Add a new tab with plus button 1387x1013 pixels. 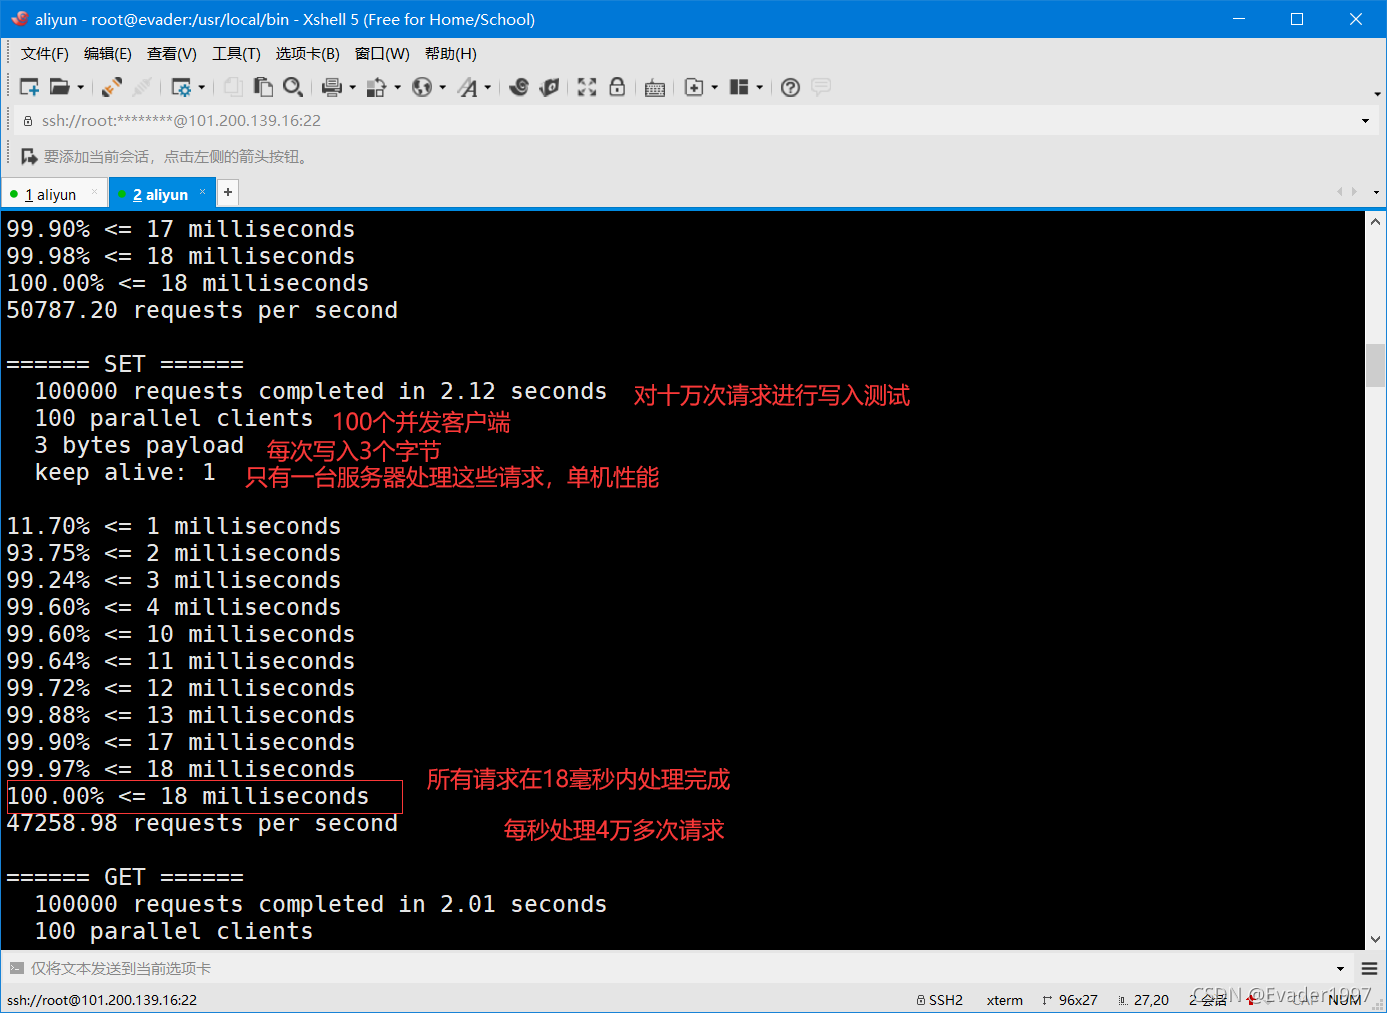(x=228, y=192)
